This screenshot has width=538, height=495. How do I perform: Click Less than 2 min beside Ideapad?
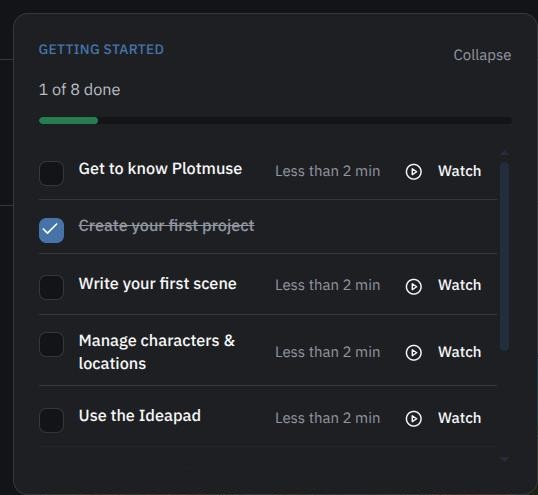click(x=328, y=418)
